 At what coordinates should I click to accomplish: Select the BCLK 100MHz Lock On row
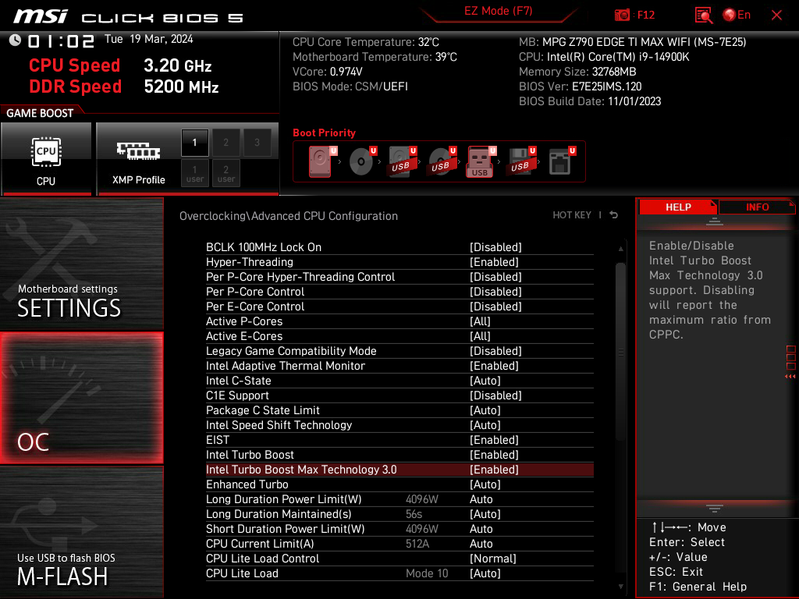pos(400,247)
